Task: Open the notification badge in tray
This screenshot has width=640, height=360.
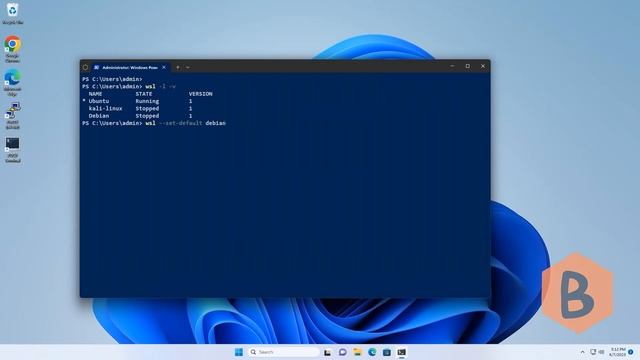Action: point(631,352)
